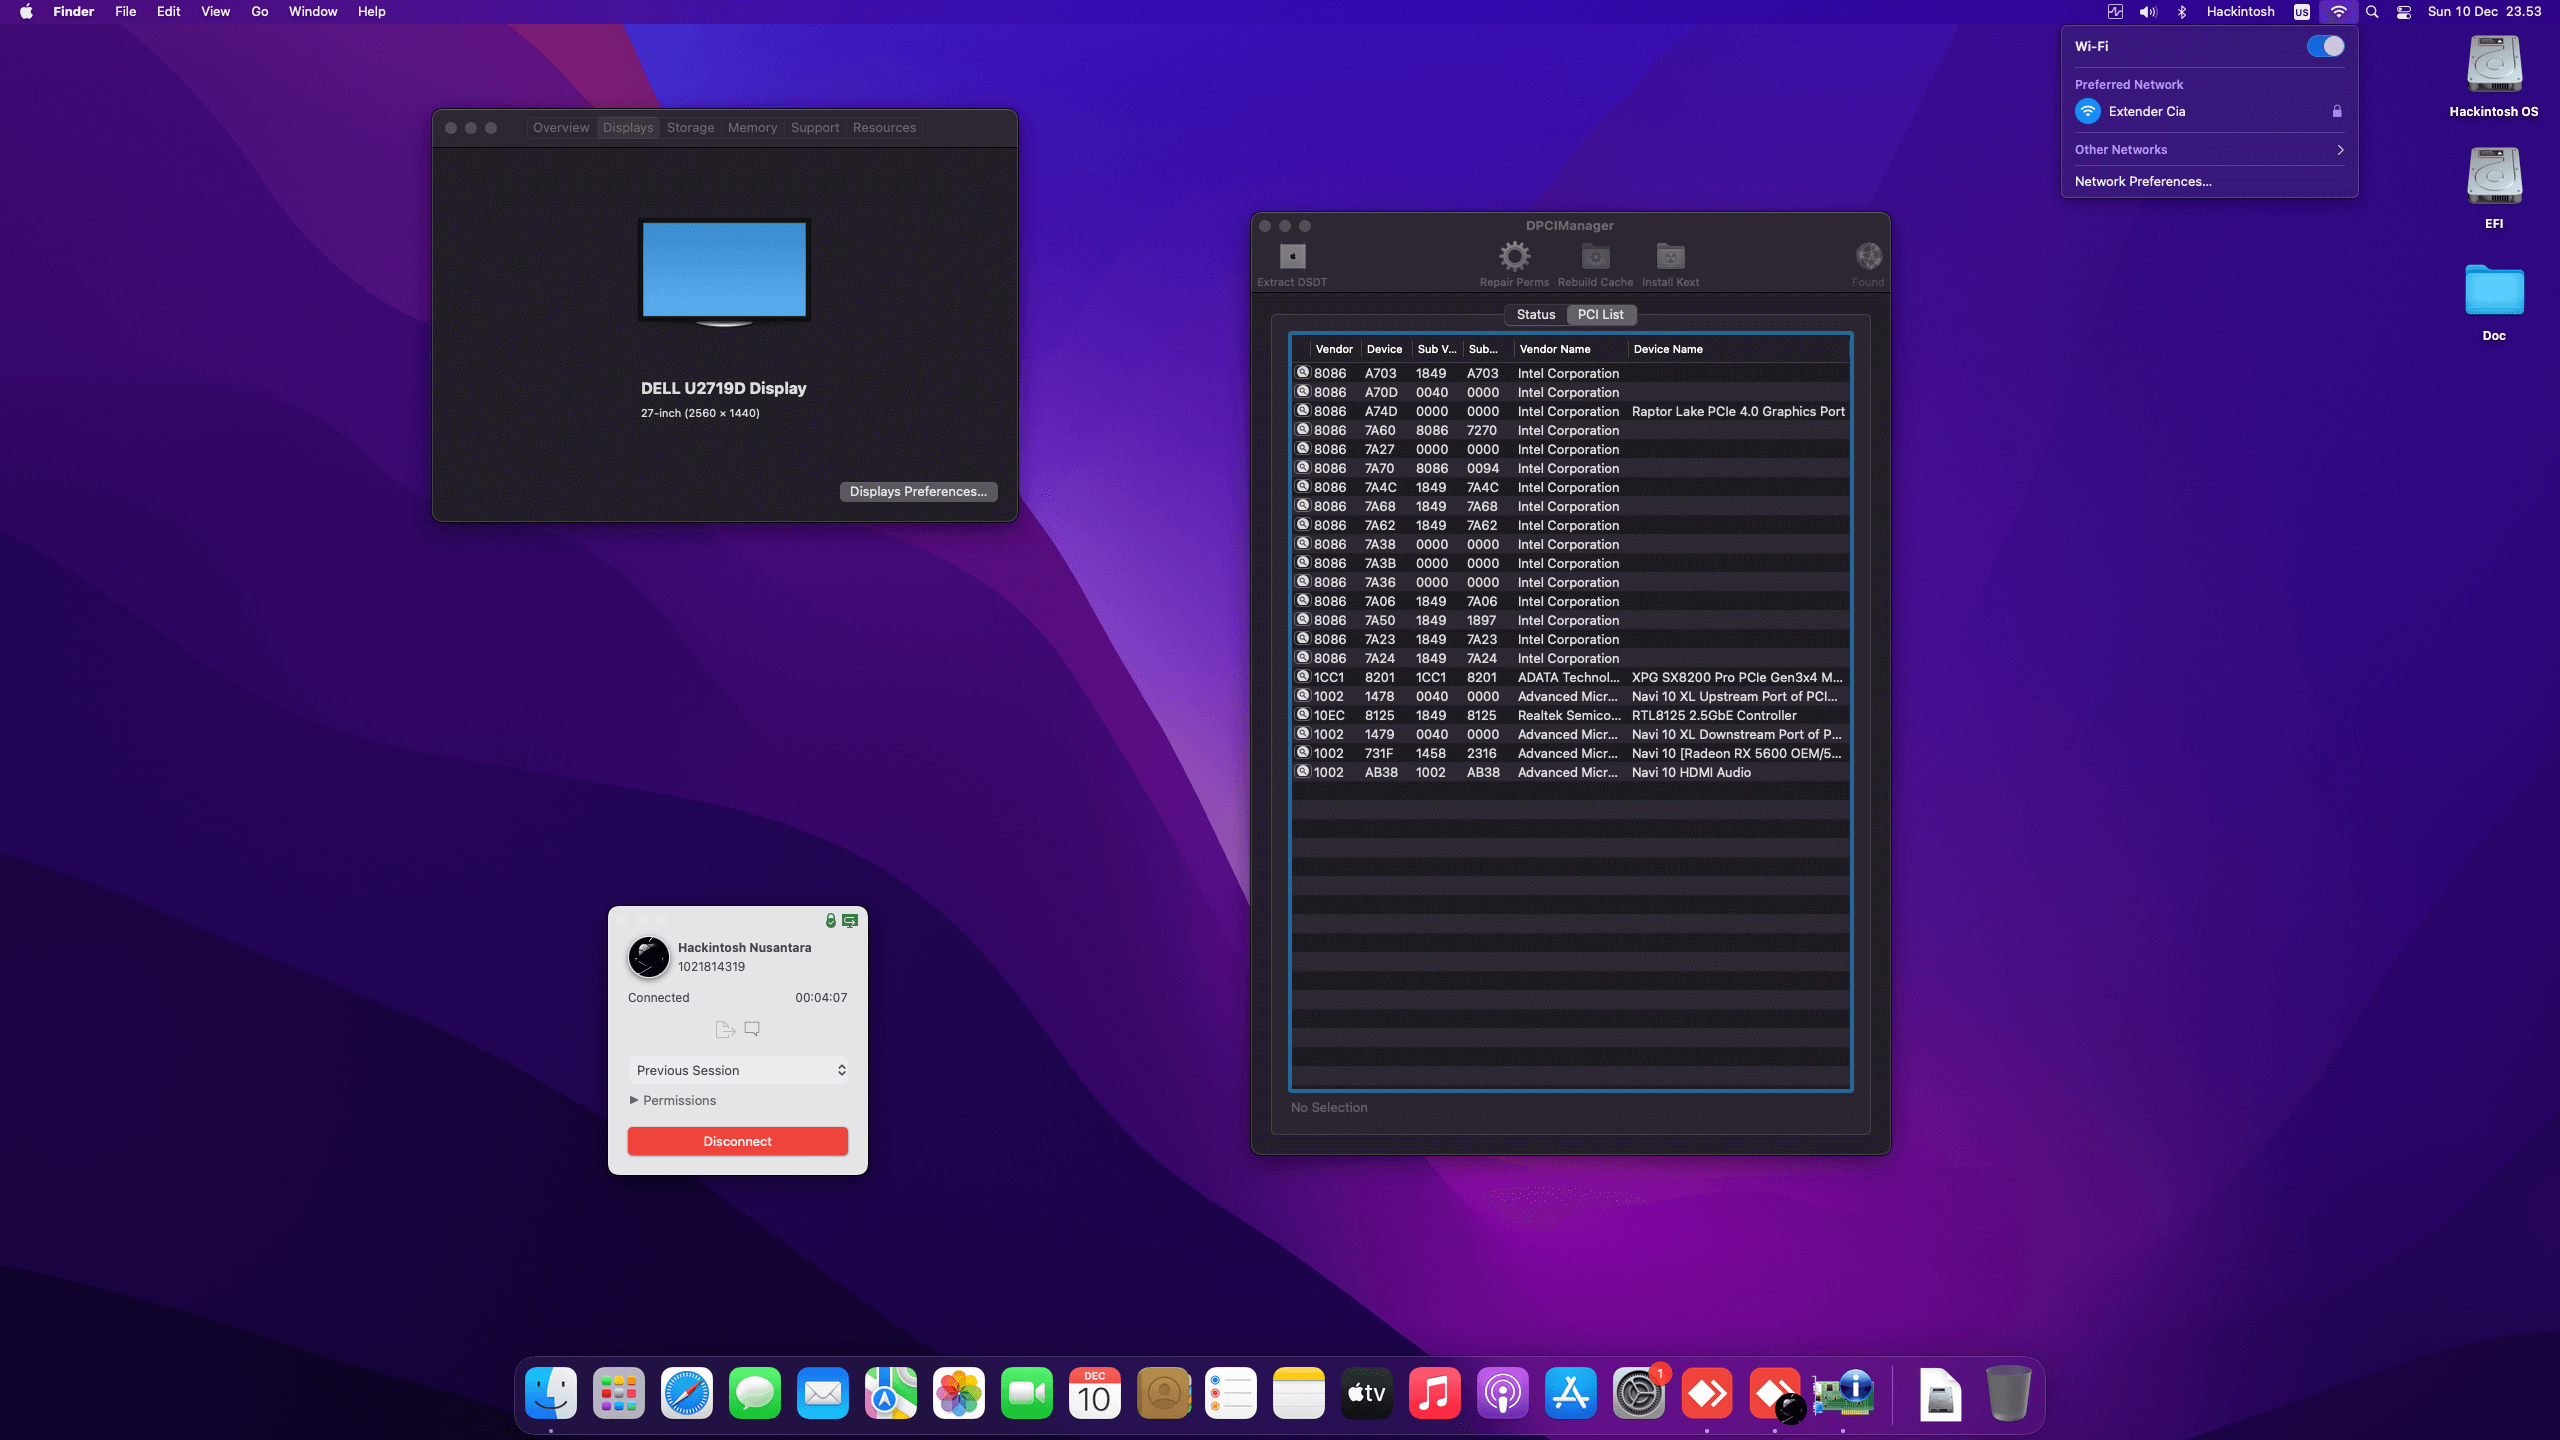Screen dimensions: 2560x1440
Task: Sort the PCI list by Vendor Name column
Action: click(x=1570, y=349)
